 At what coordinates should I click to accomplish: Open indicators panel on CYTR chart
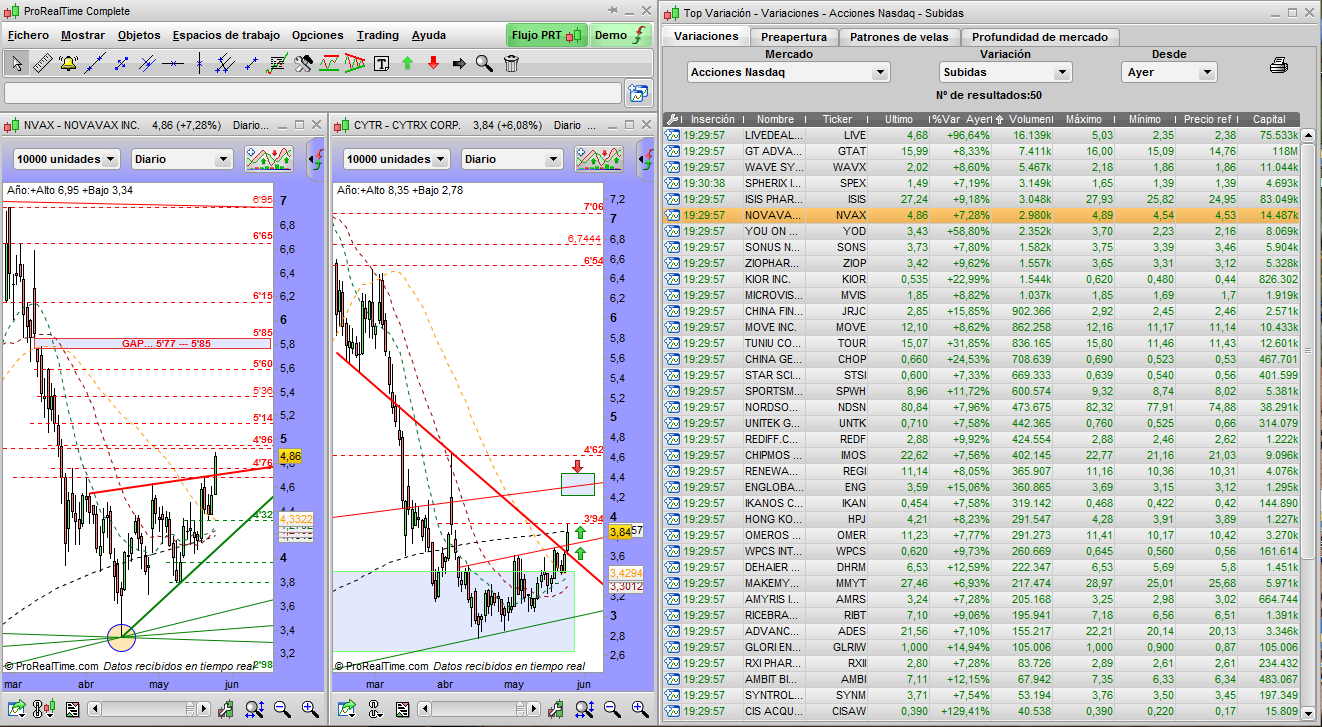pyautogui.click(x=599, y=159)
